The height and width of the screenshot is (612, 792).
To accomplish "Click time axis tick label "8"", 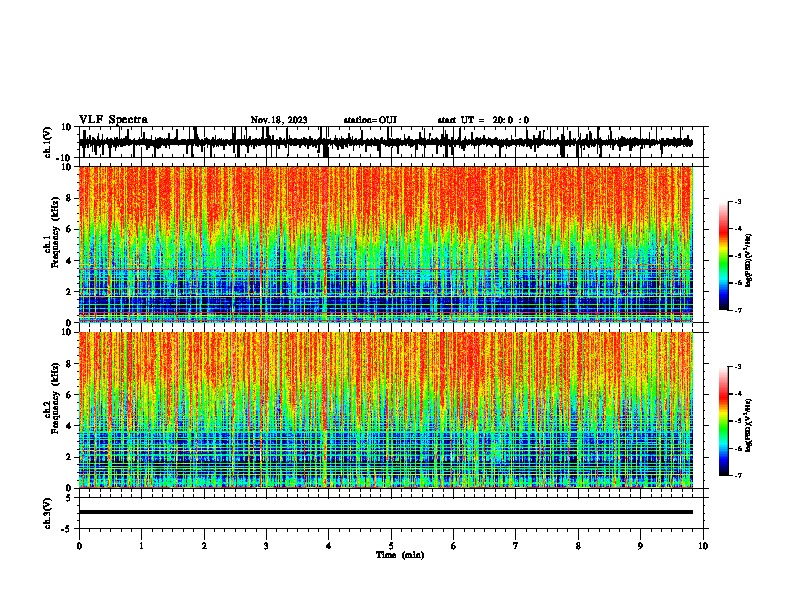I will tap(578, 546).
